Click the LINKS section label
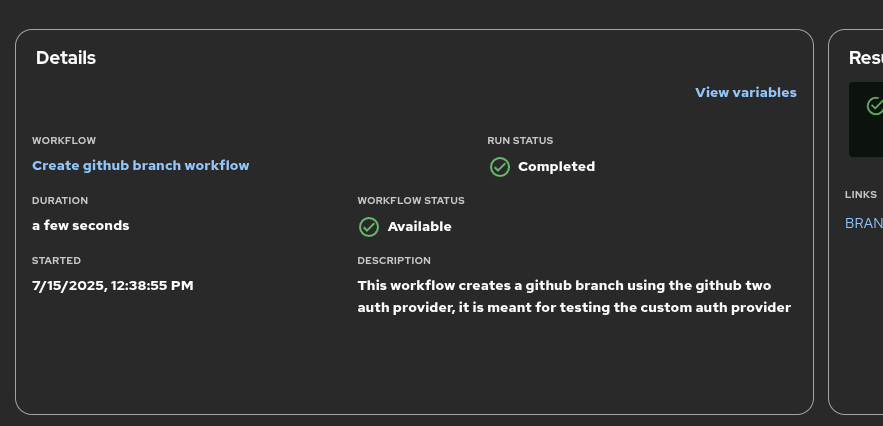The width and height of the screenshot is (883, 426). pos(861,195)
